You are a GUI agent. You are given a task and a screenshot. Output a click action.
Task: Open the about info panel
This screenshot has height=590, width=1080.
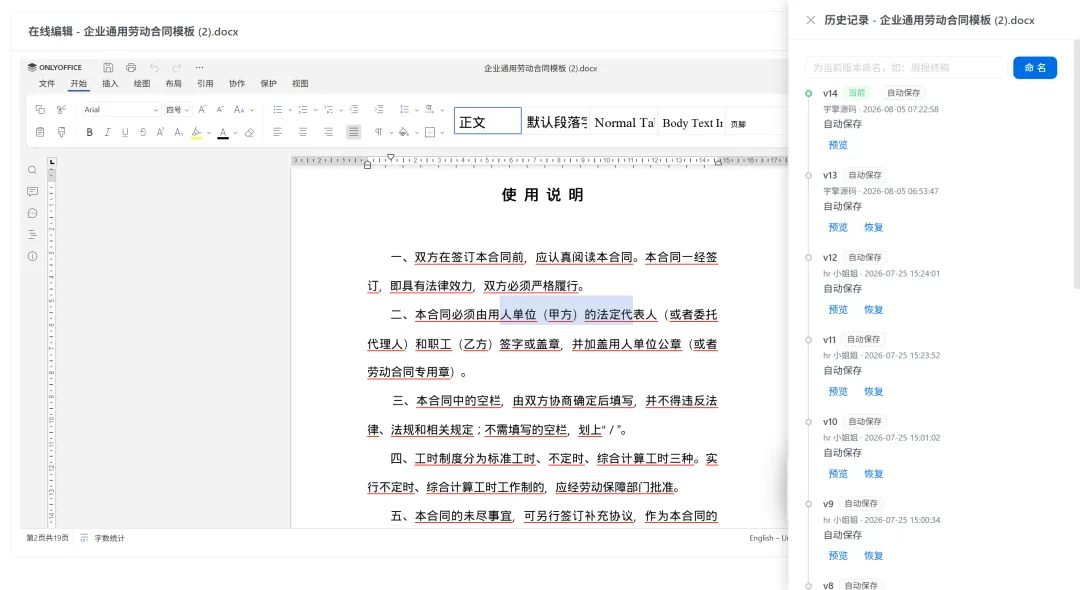(x=32, y=256)
